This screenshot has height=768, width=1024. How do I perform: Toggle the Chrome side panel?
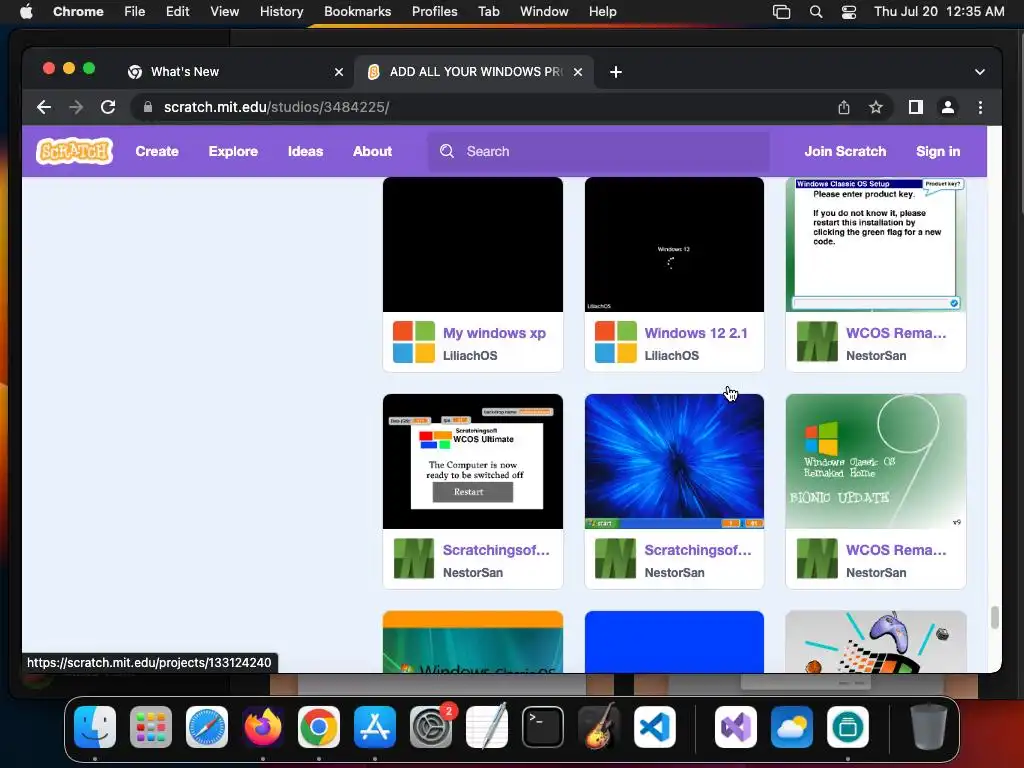pyautogui.click(x=916, y=107)
